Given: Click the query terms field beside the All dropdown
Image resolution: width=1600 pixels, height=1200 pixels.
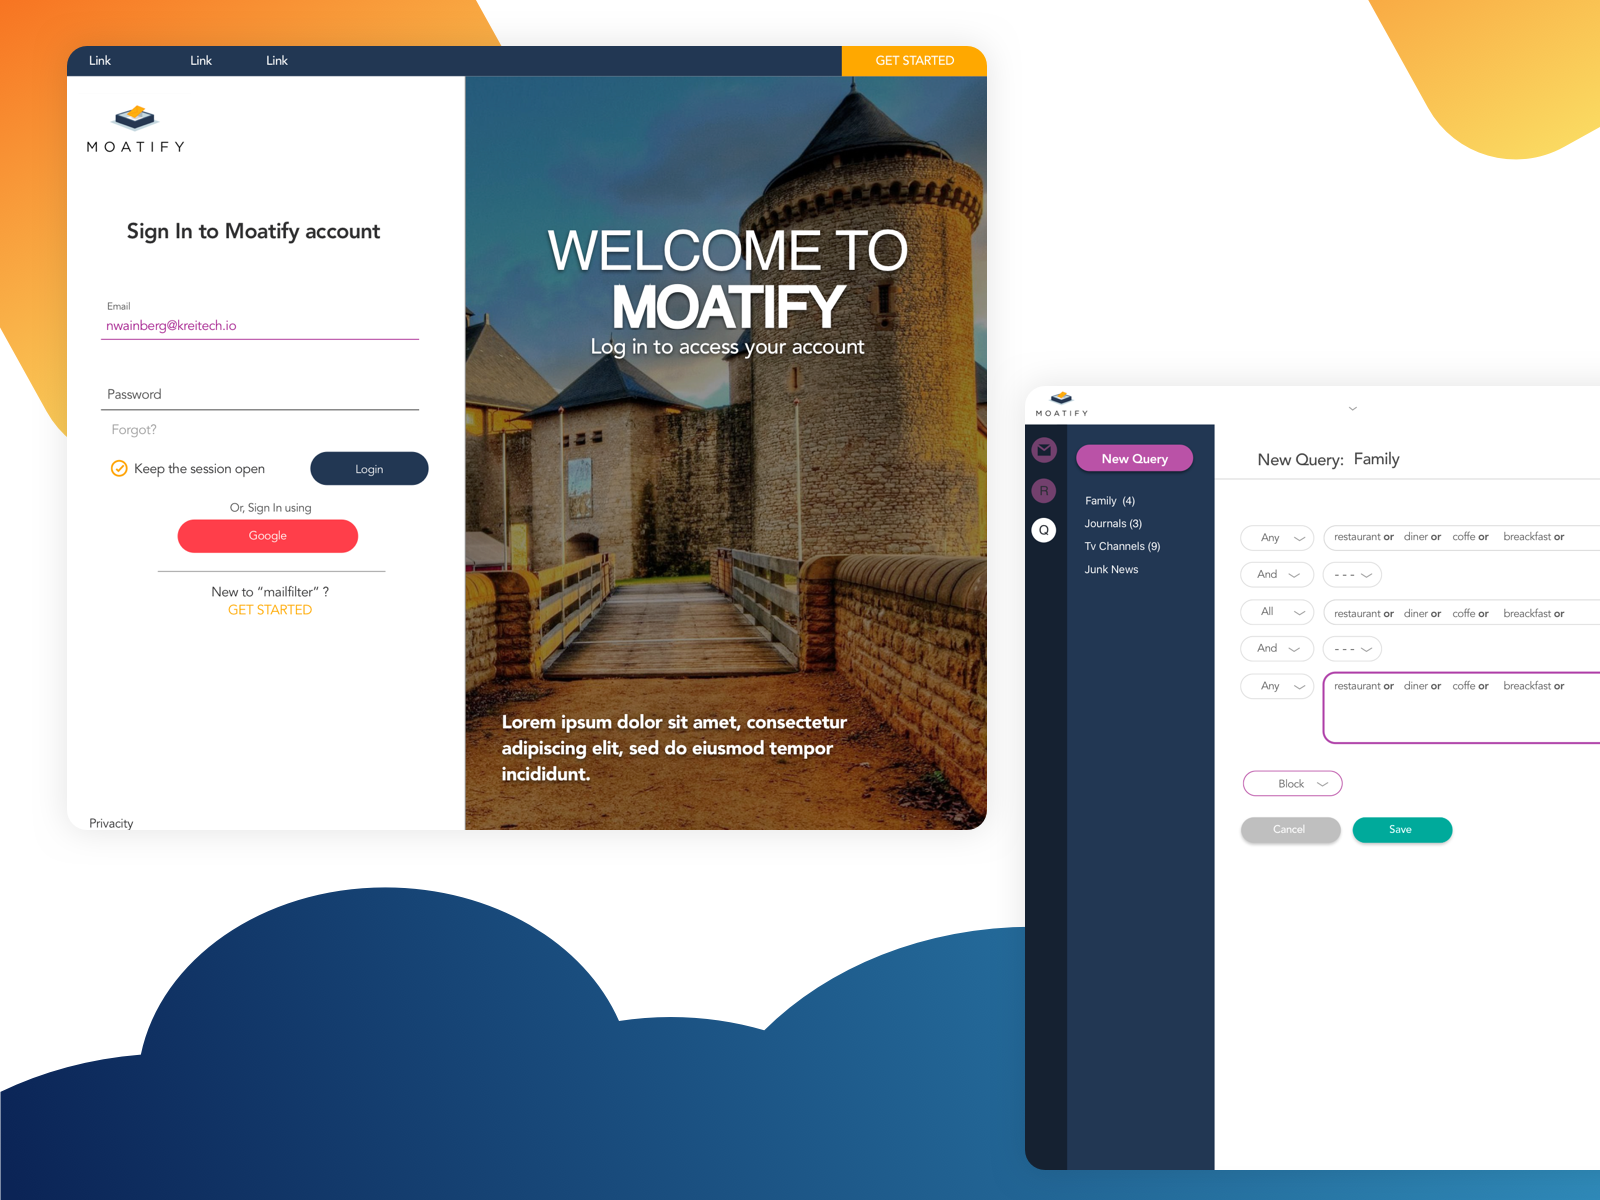Looking at the screenshot, I should click(x=1462, y=612).
